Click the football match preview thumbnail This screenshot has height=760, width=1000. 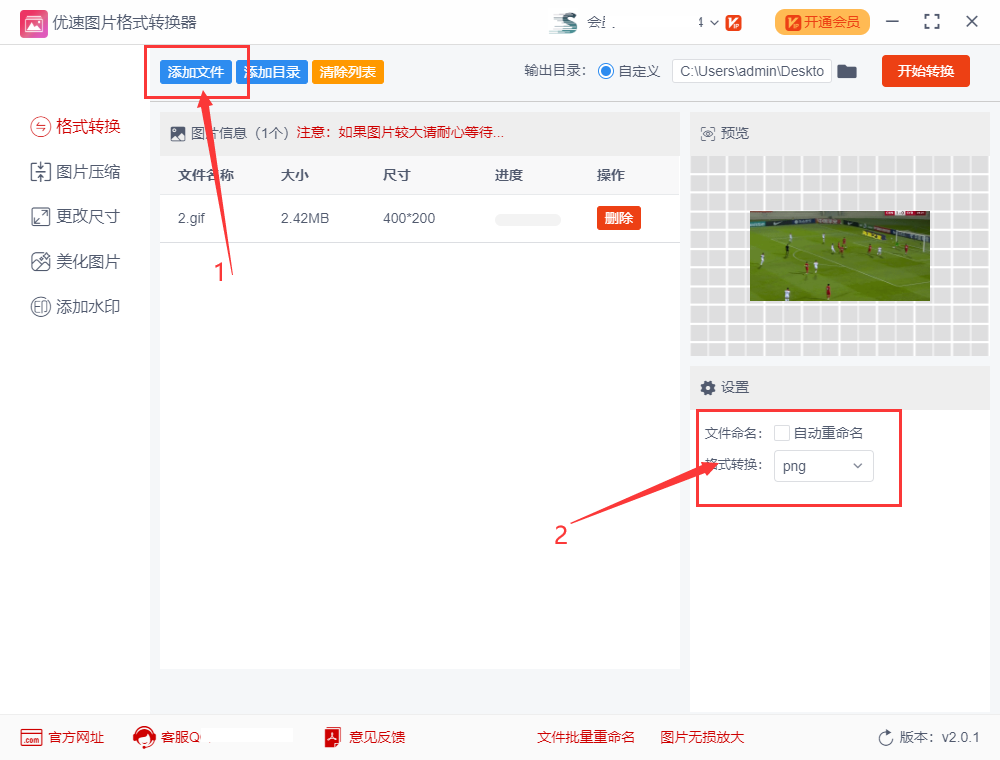point(840,256)
